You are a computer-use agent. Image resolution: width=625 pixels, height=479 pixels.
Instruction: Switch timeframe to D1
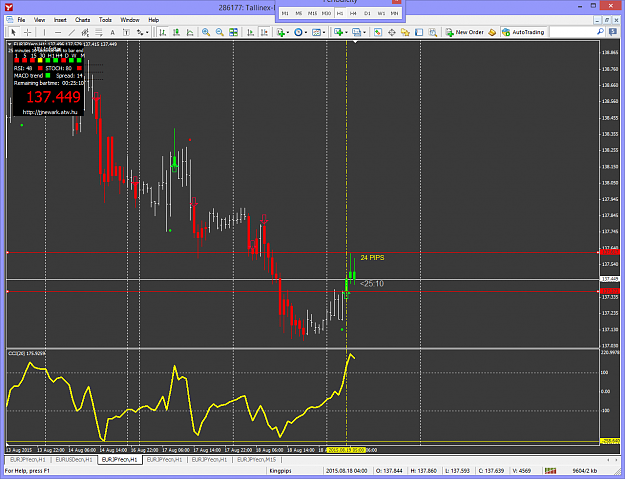tap(367, 13)
